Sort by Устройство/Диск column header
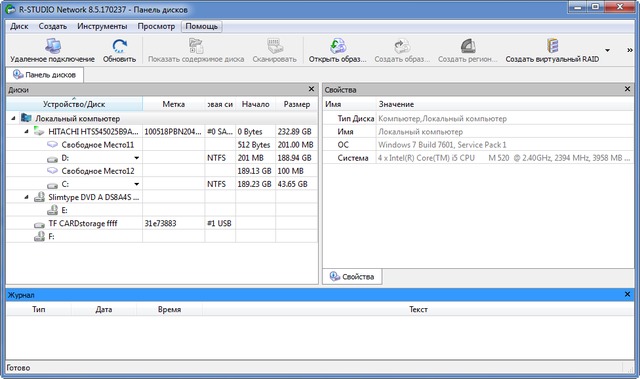Screen dimensions: 640x379 click(x=74, y=104)
